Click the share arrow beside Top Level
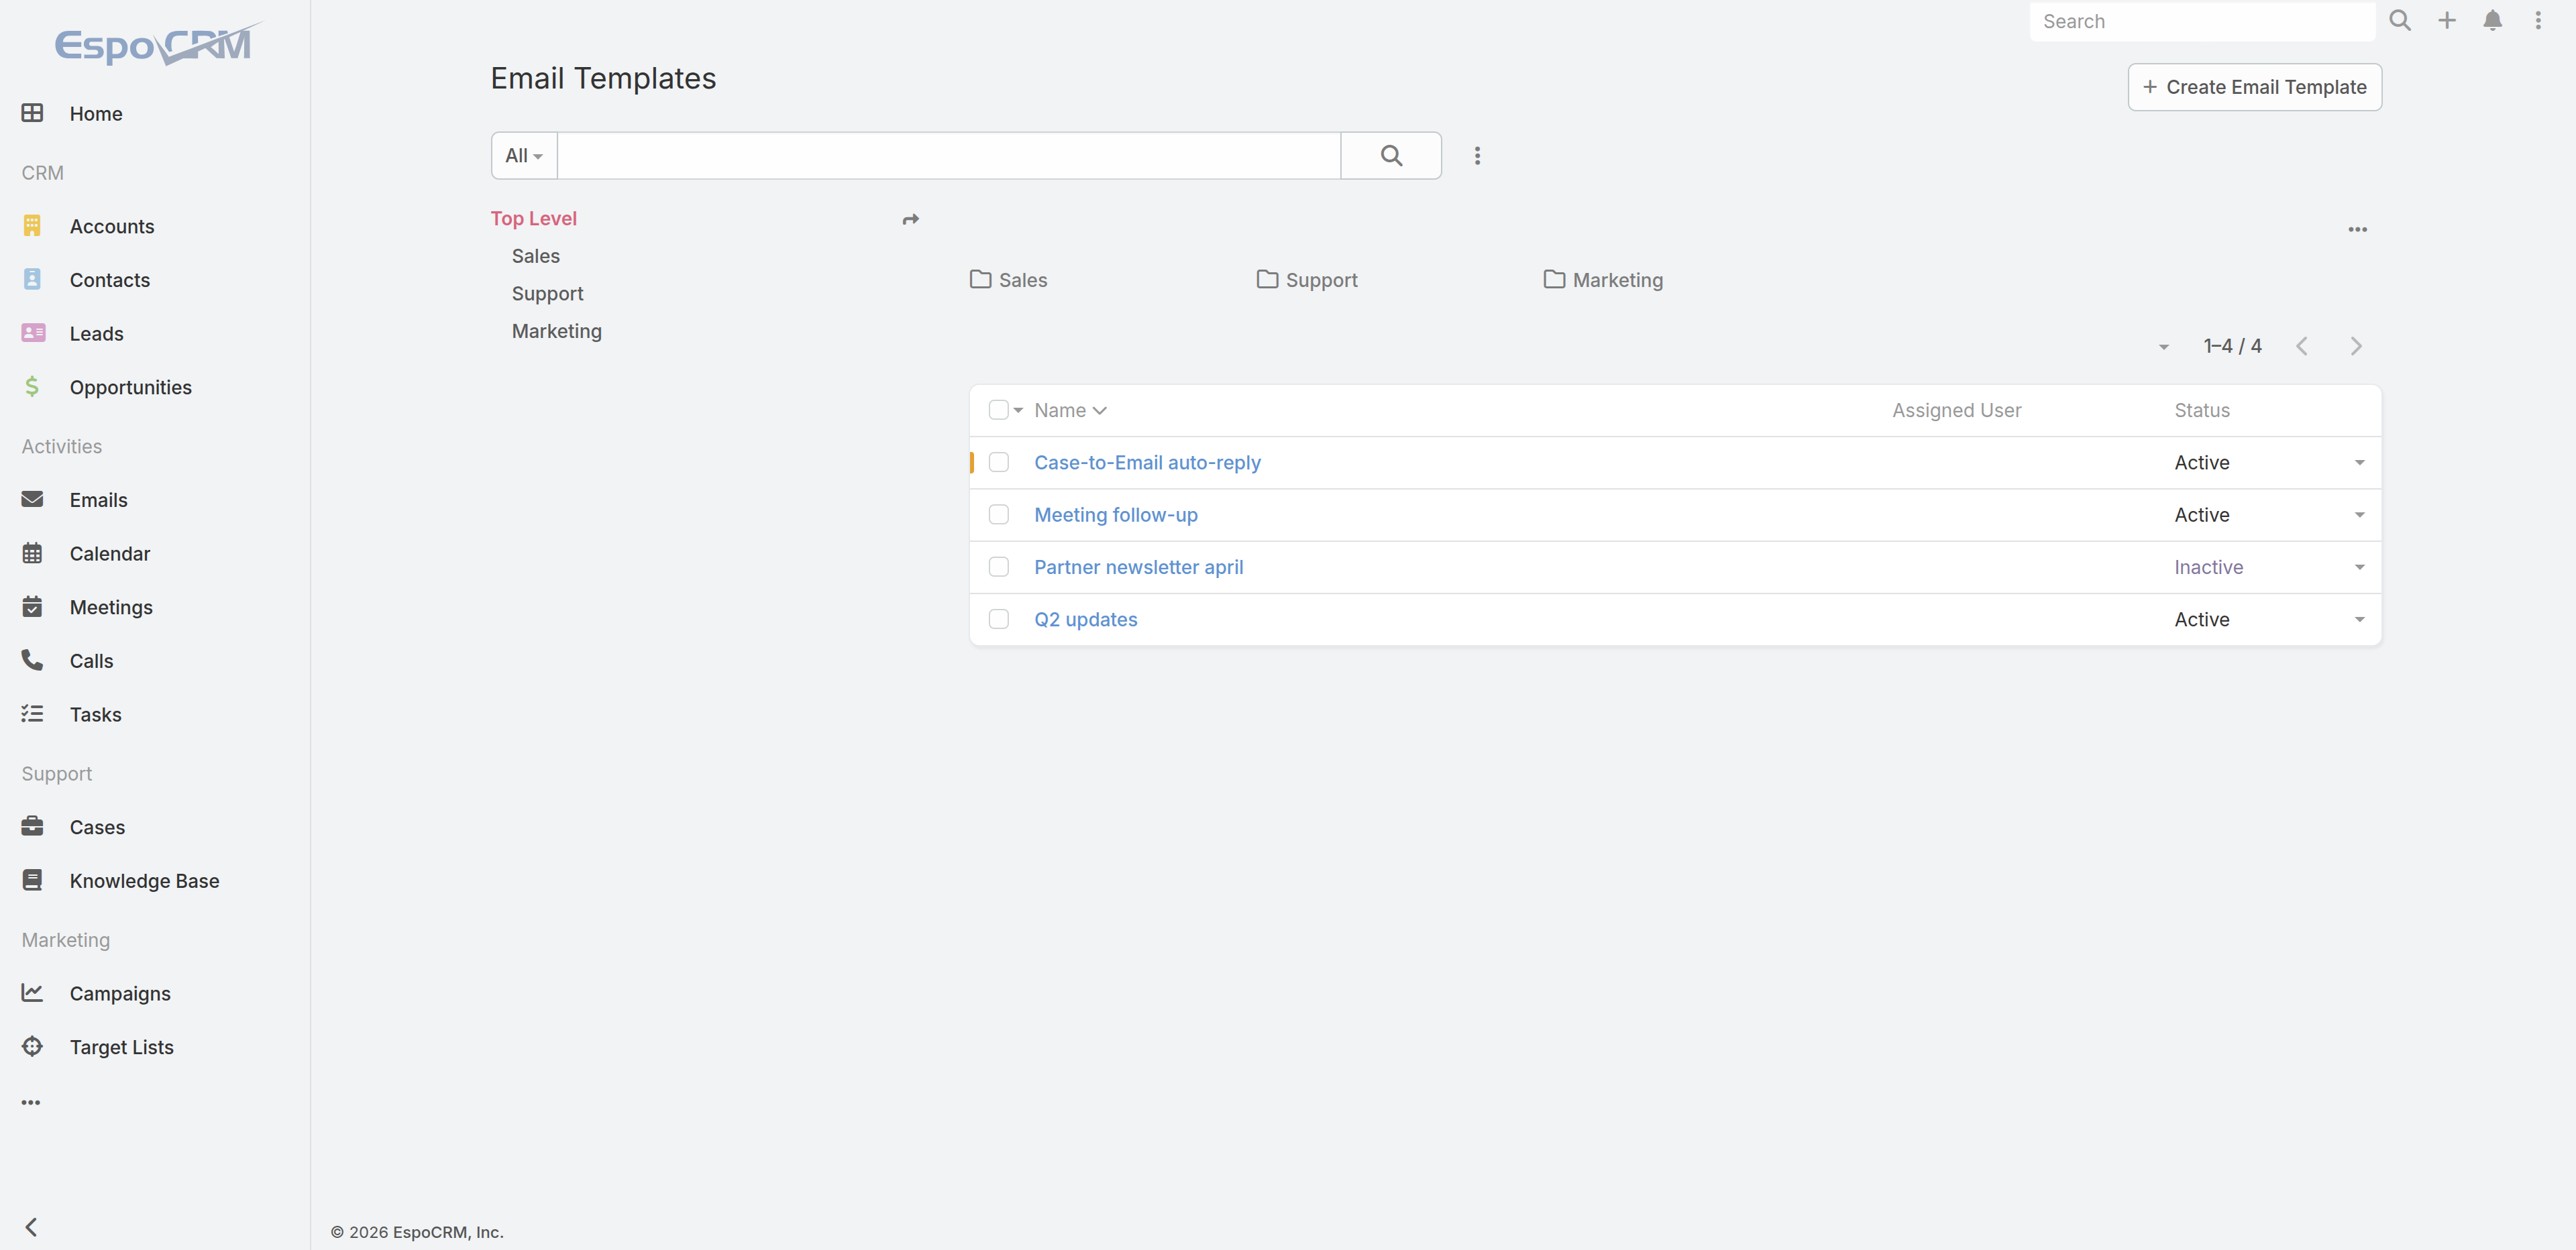The width and height of the screenshot is (2576, 1250). 910,219
